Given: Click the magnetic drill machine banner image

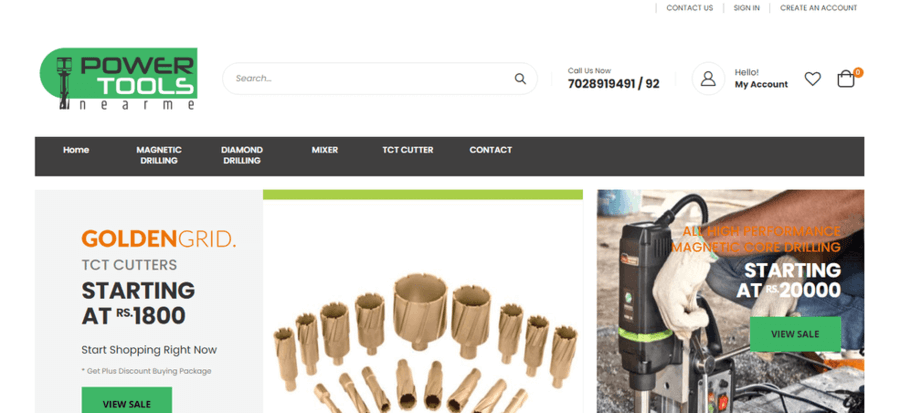Looking at the screenshot, I should click(x=730, y=302).
